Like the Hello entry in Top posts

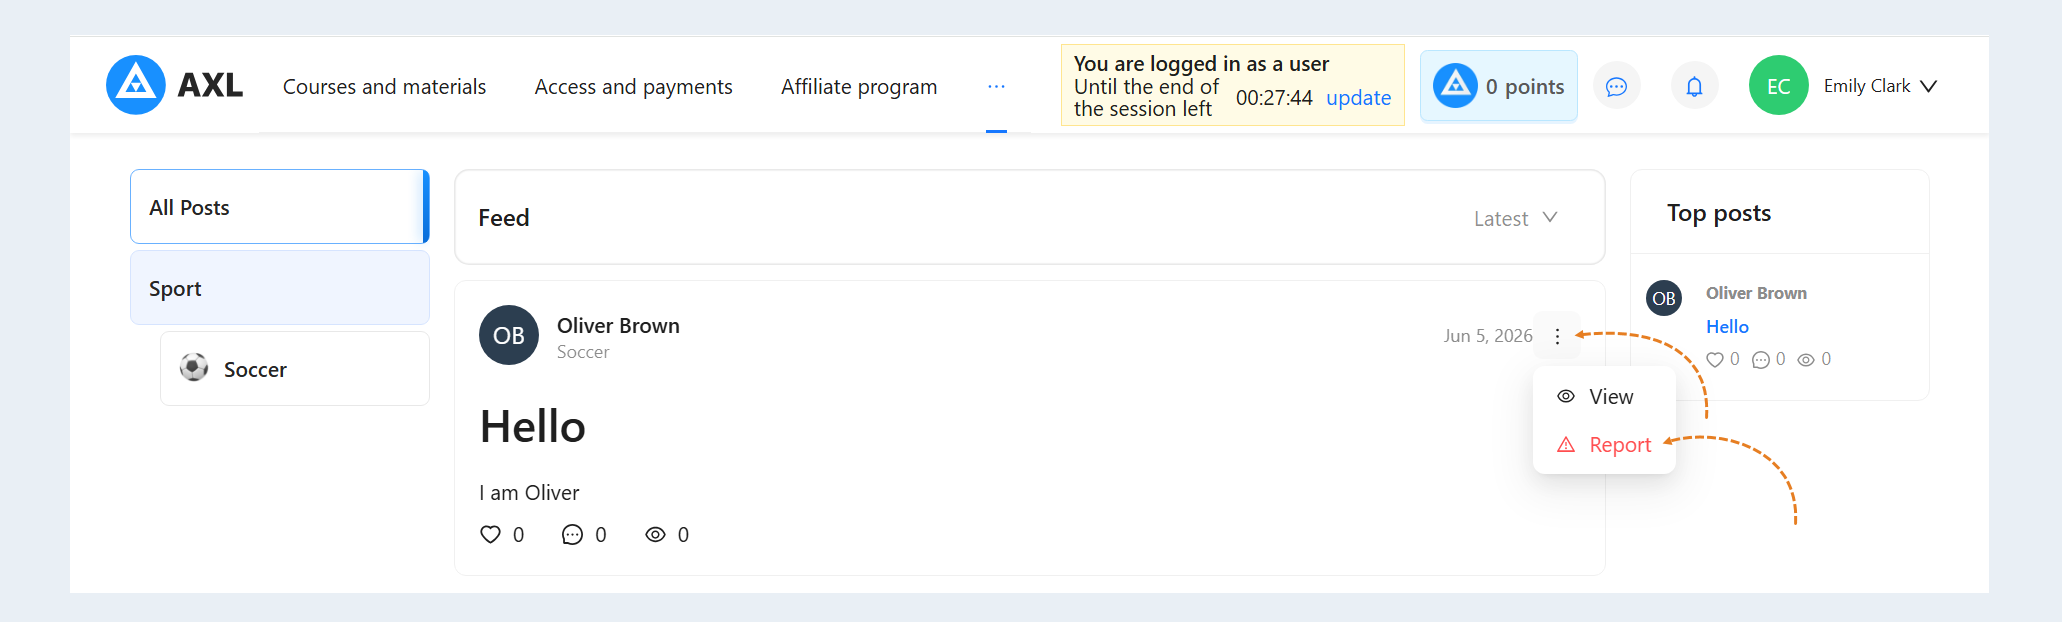coord(1715,360)
